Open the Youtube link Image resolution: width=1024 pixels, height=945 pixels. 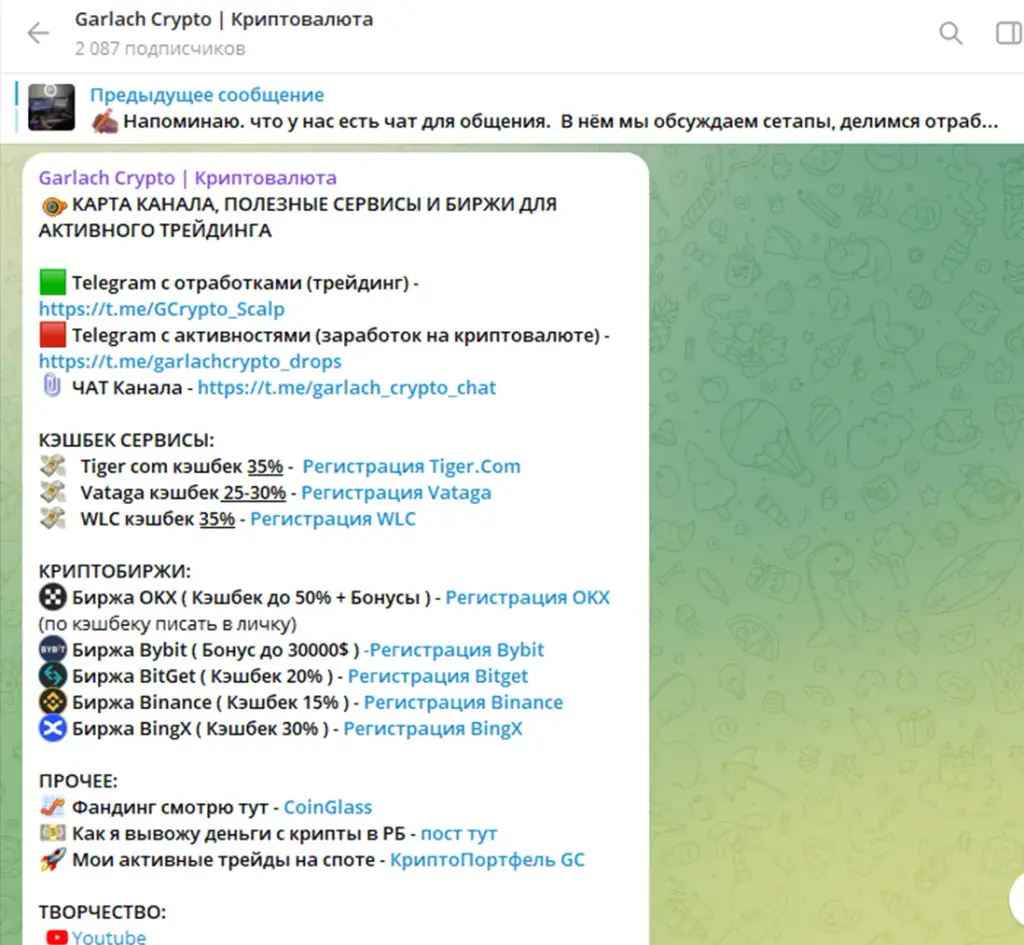tap(109, 937)
